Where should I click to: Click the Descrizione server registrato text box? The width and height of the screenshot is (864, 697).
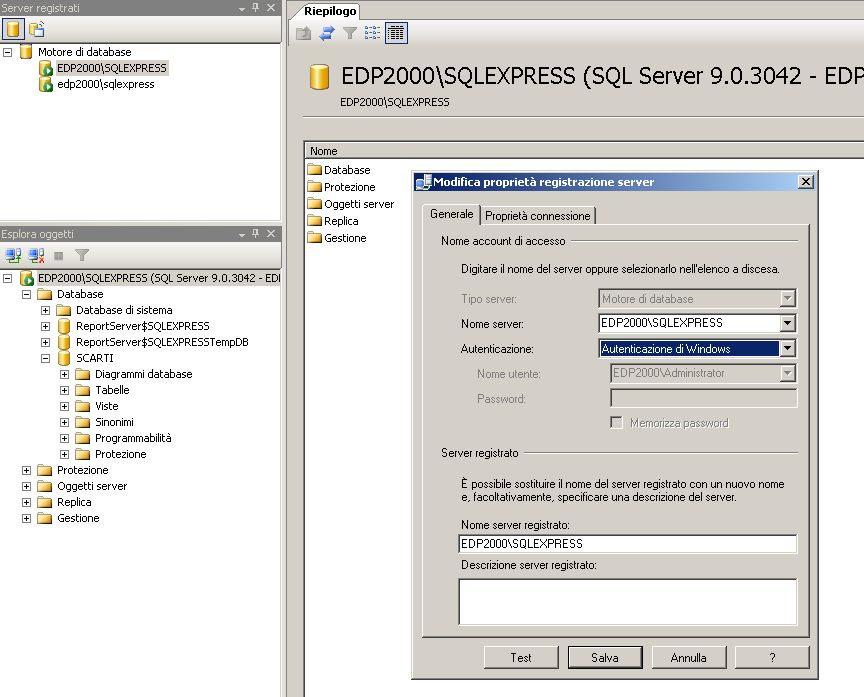628,602
